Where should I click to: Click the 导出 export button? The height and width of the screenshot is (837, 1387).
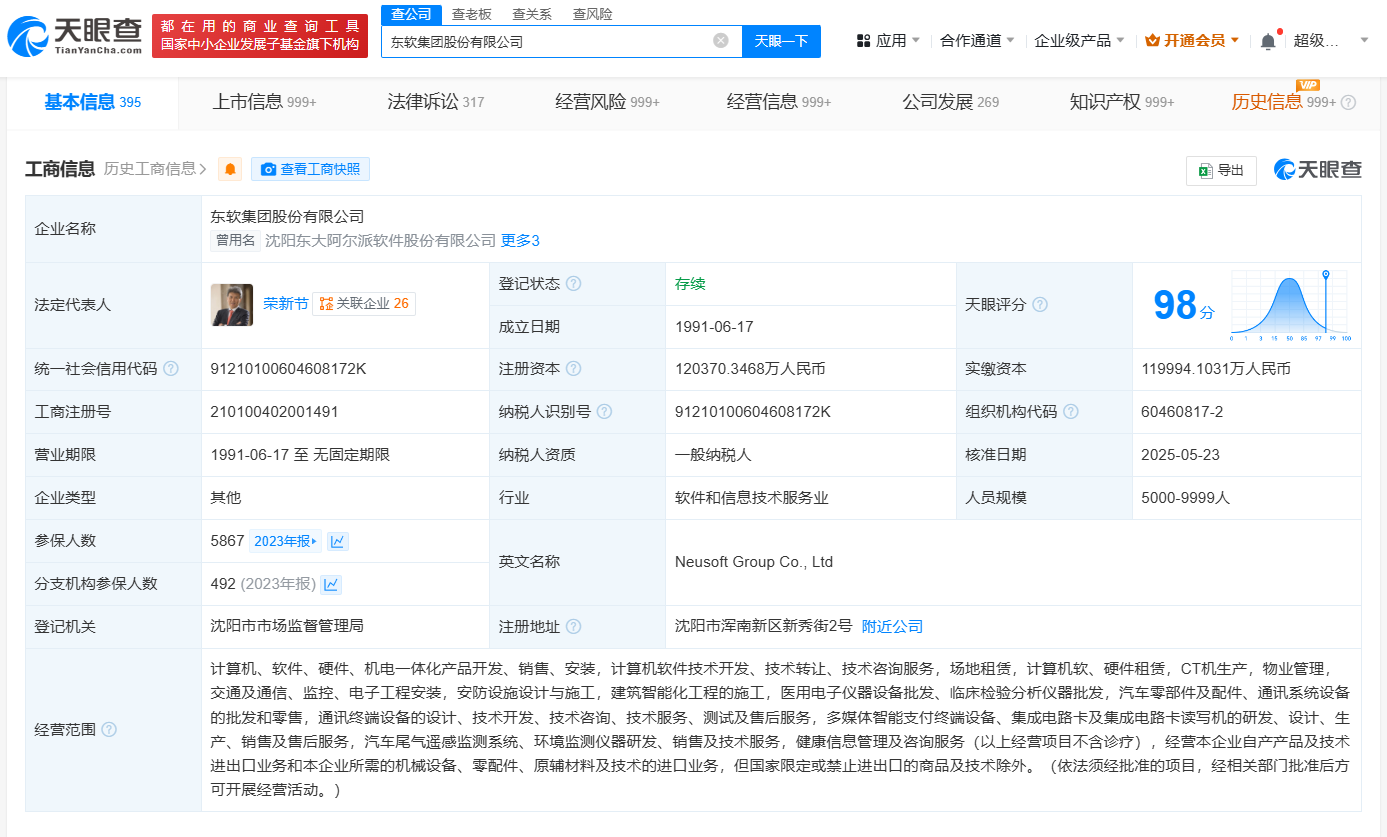[x=1220, y=170]
